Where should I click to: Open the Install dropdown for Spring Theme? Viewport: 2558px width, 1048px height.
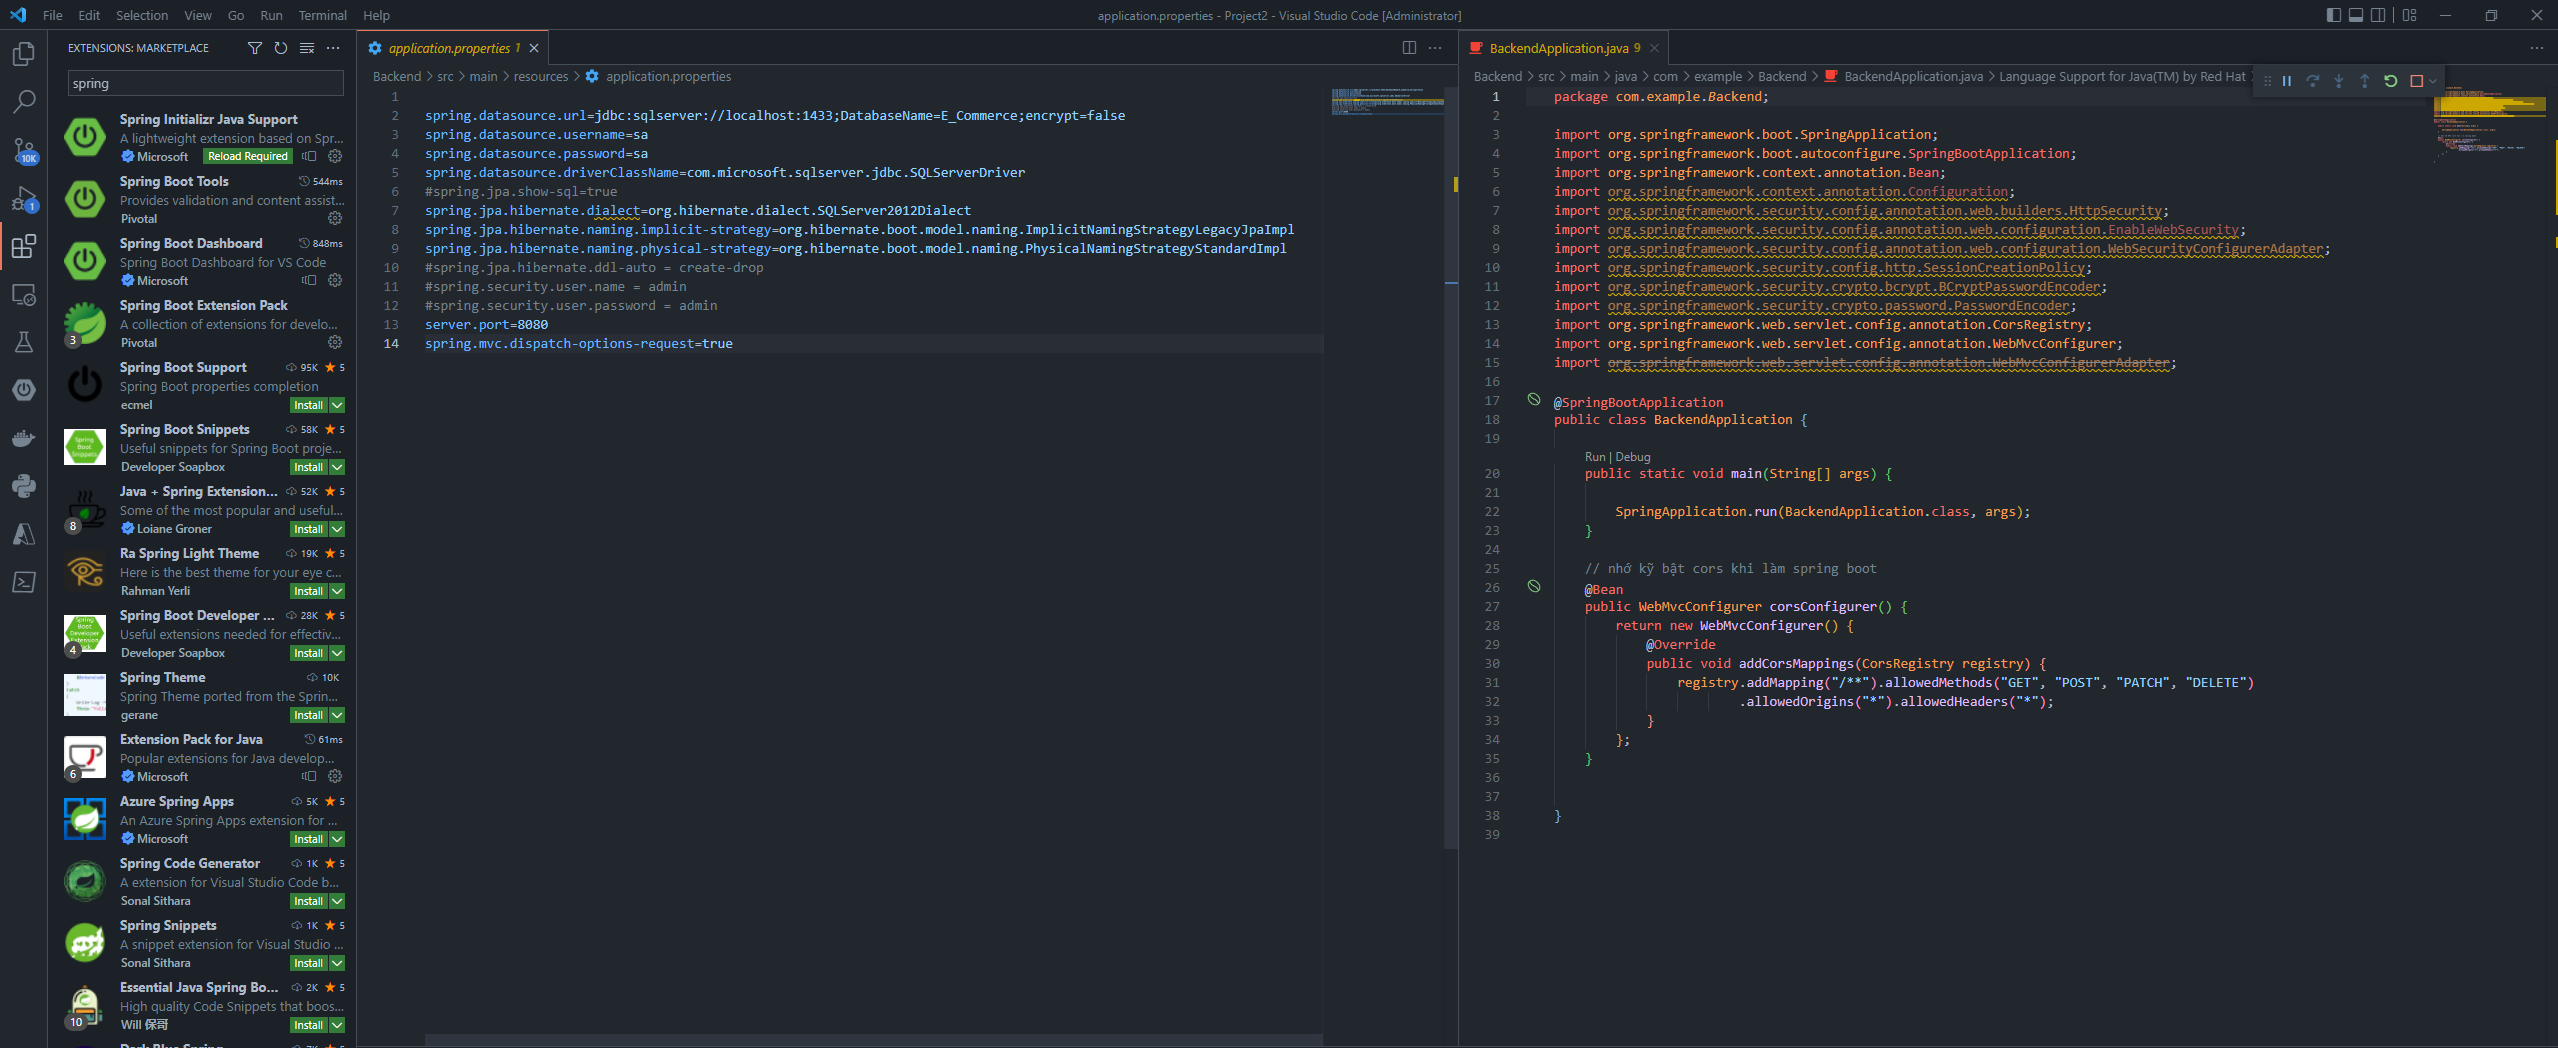tap(337, 715)
